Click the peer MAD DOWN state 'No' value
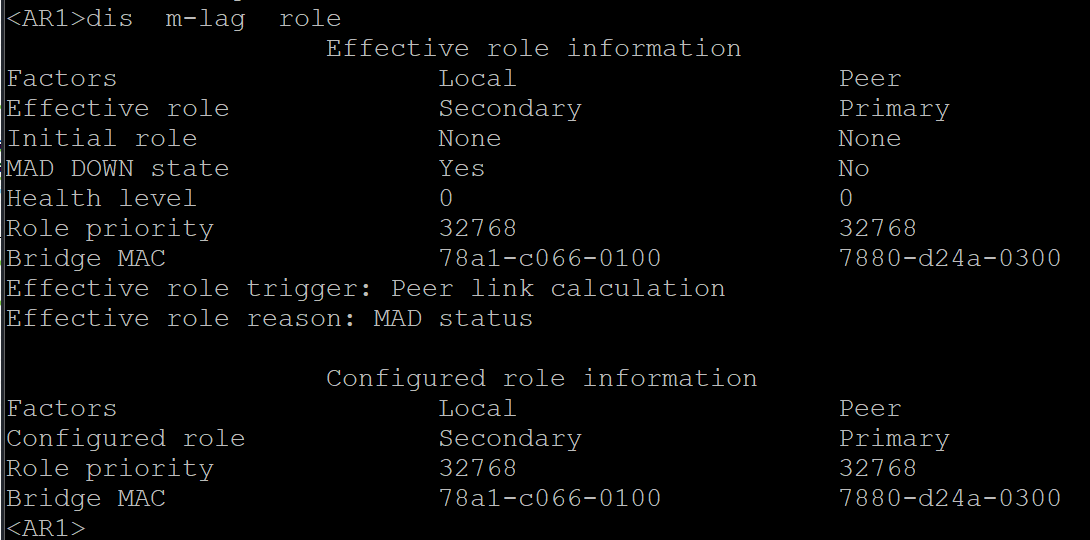Image resolution: width=1090 pixels, height=540 pixels. (x=854, y=169)
